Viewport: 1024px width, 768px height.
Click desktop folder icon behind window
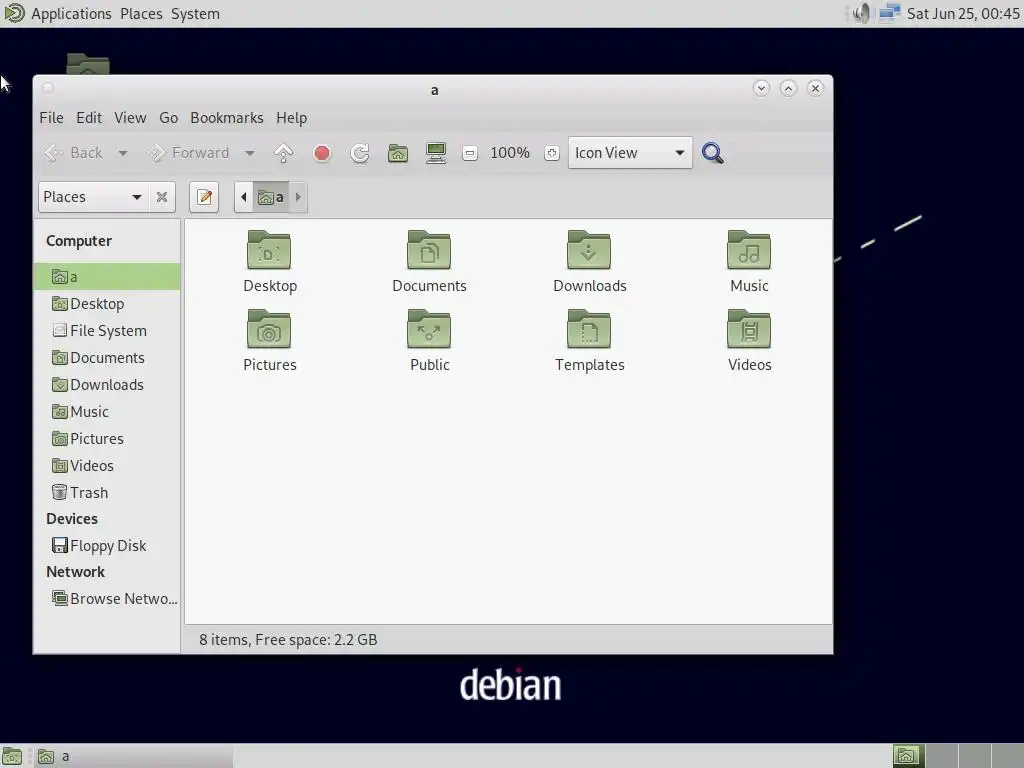[x=88, y=63]
